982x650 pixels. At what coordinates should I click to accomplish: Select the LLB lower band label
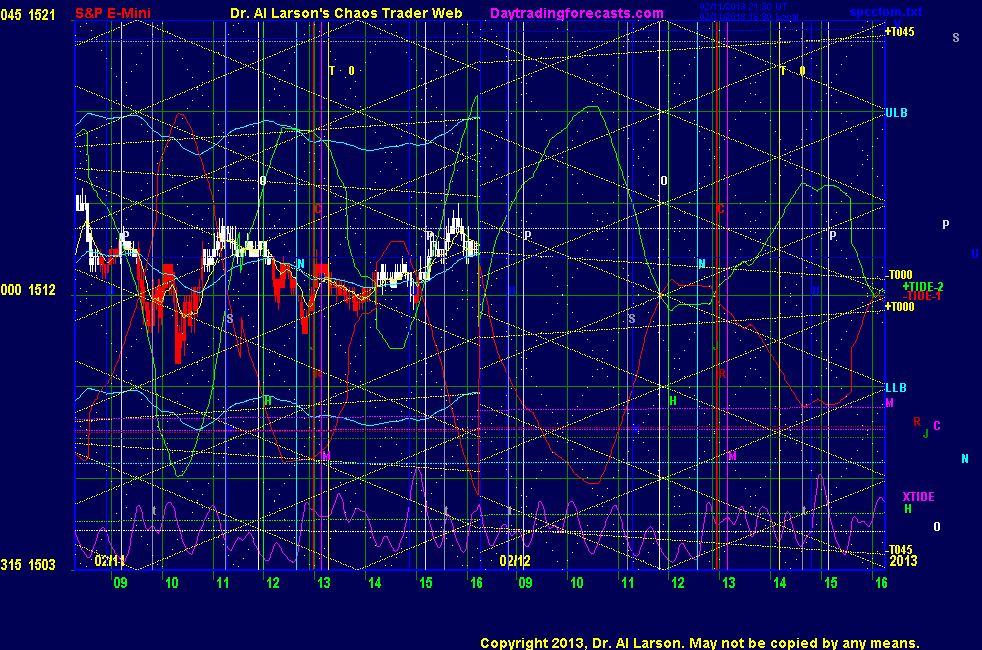(896, 388)
